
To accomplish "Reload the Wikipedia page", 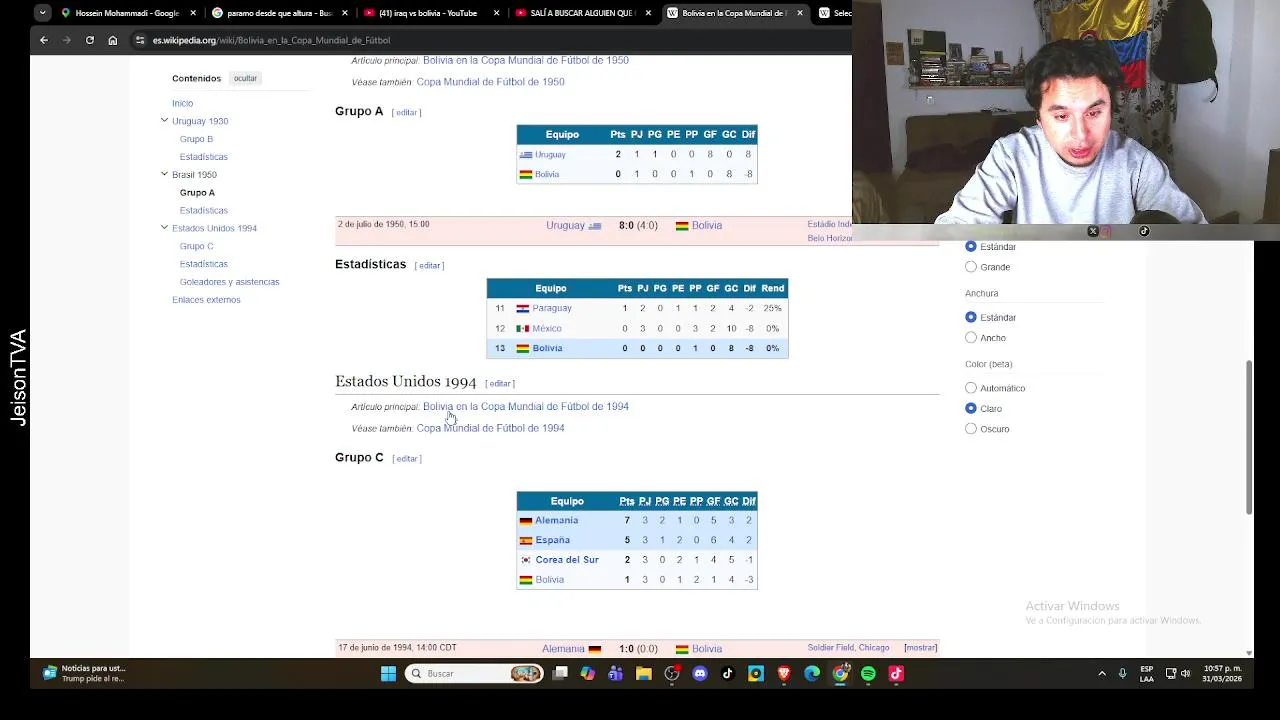I will (x=90, y=40).
